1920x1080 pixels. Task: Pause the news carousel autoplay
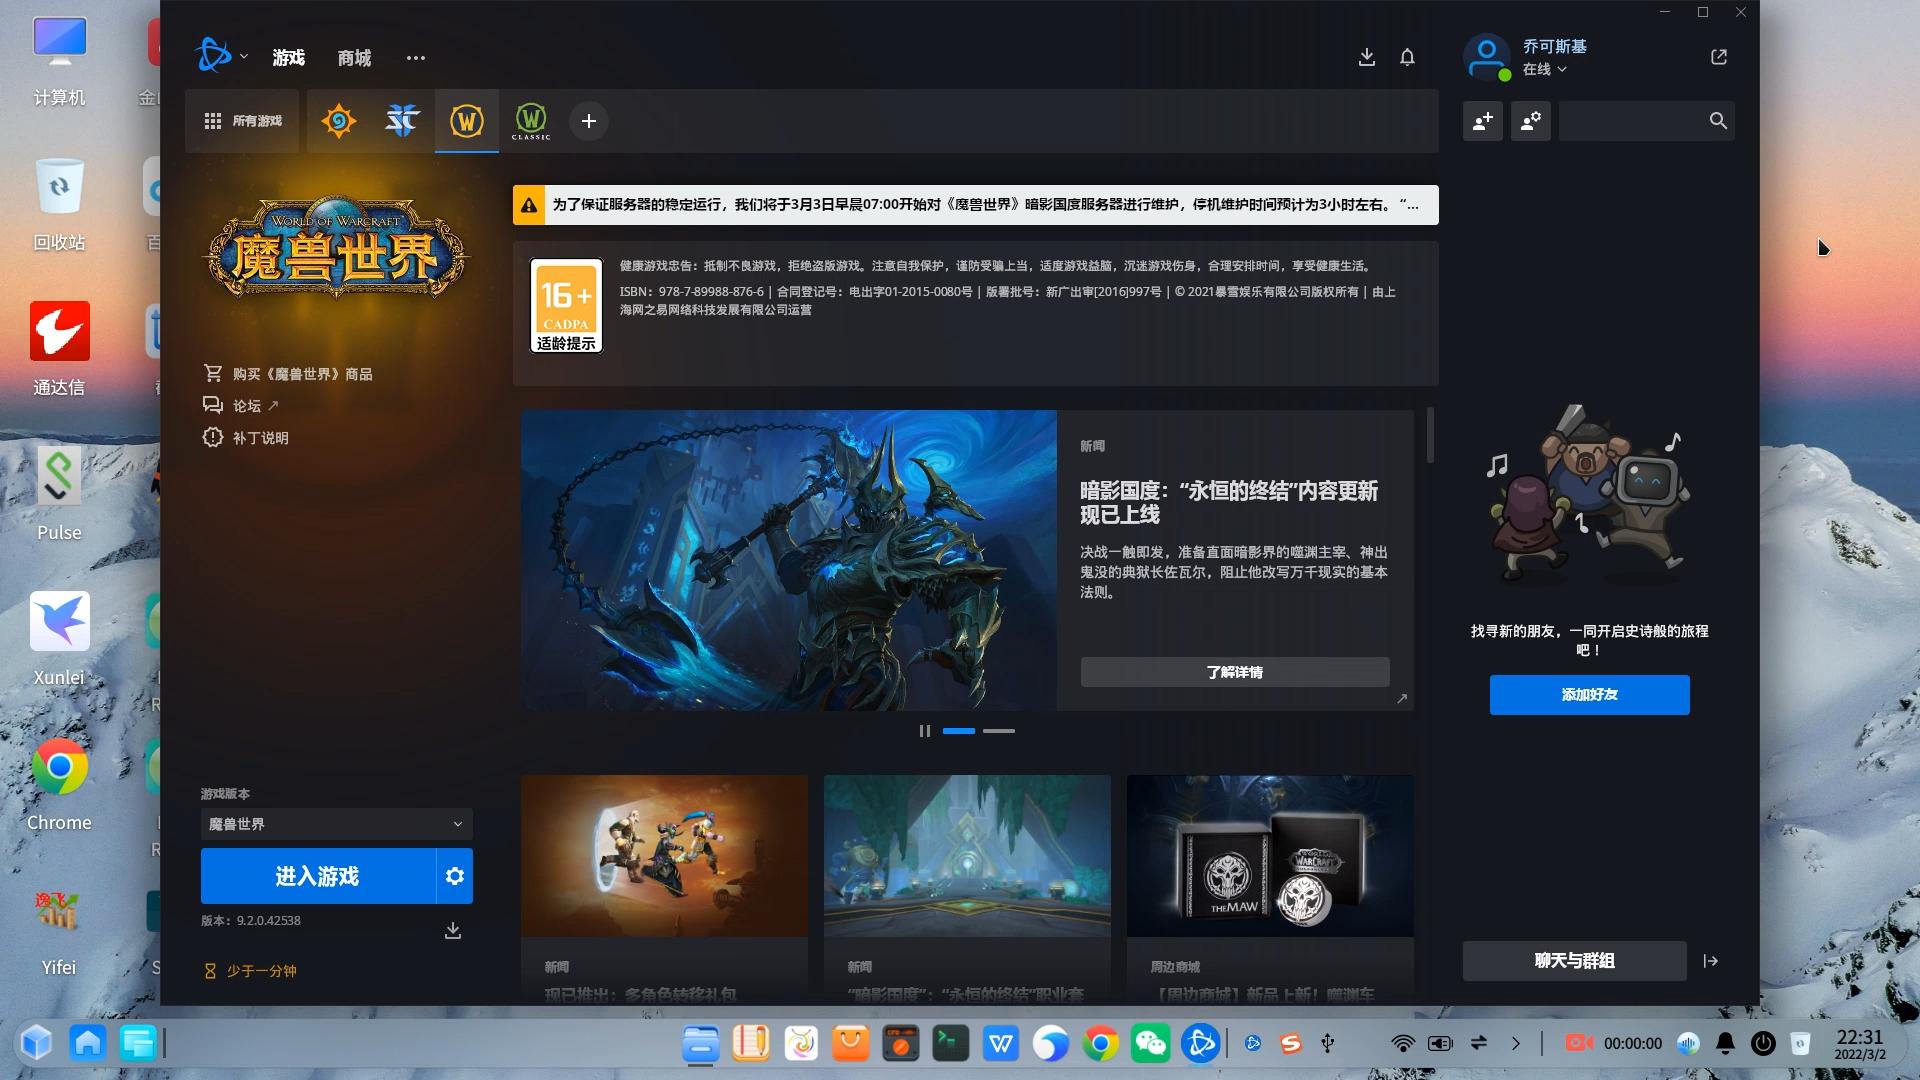coord(924,731)
